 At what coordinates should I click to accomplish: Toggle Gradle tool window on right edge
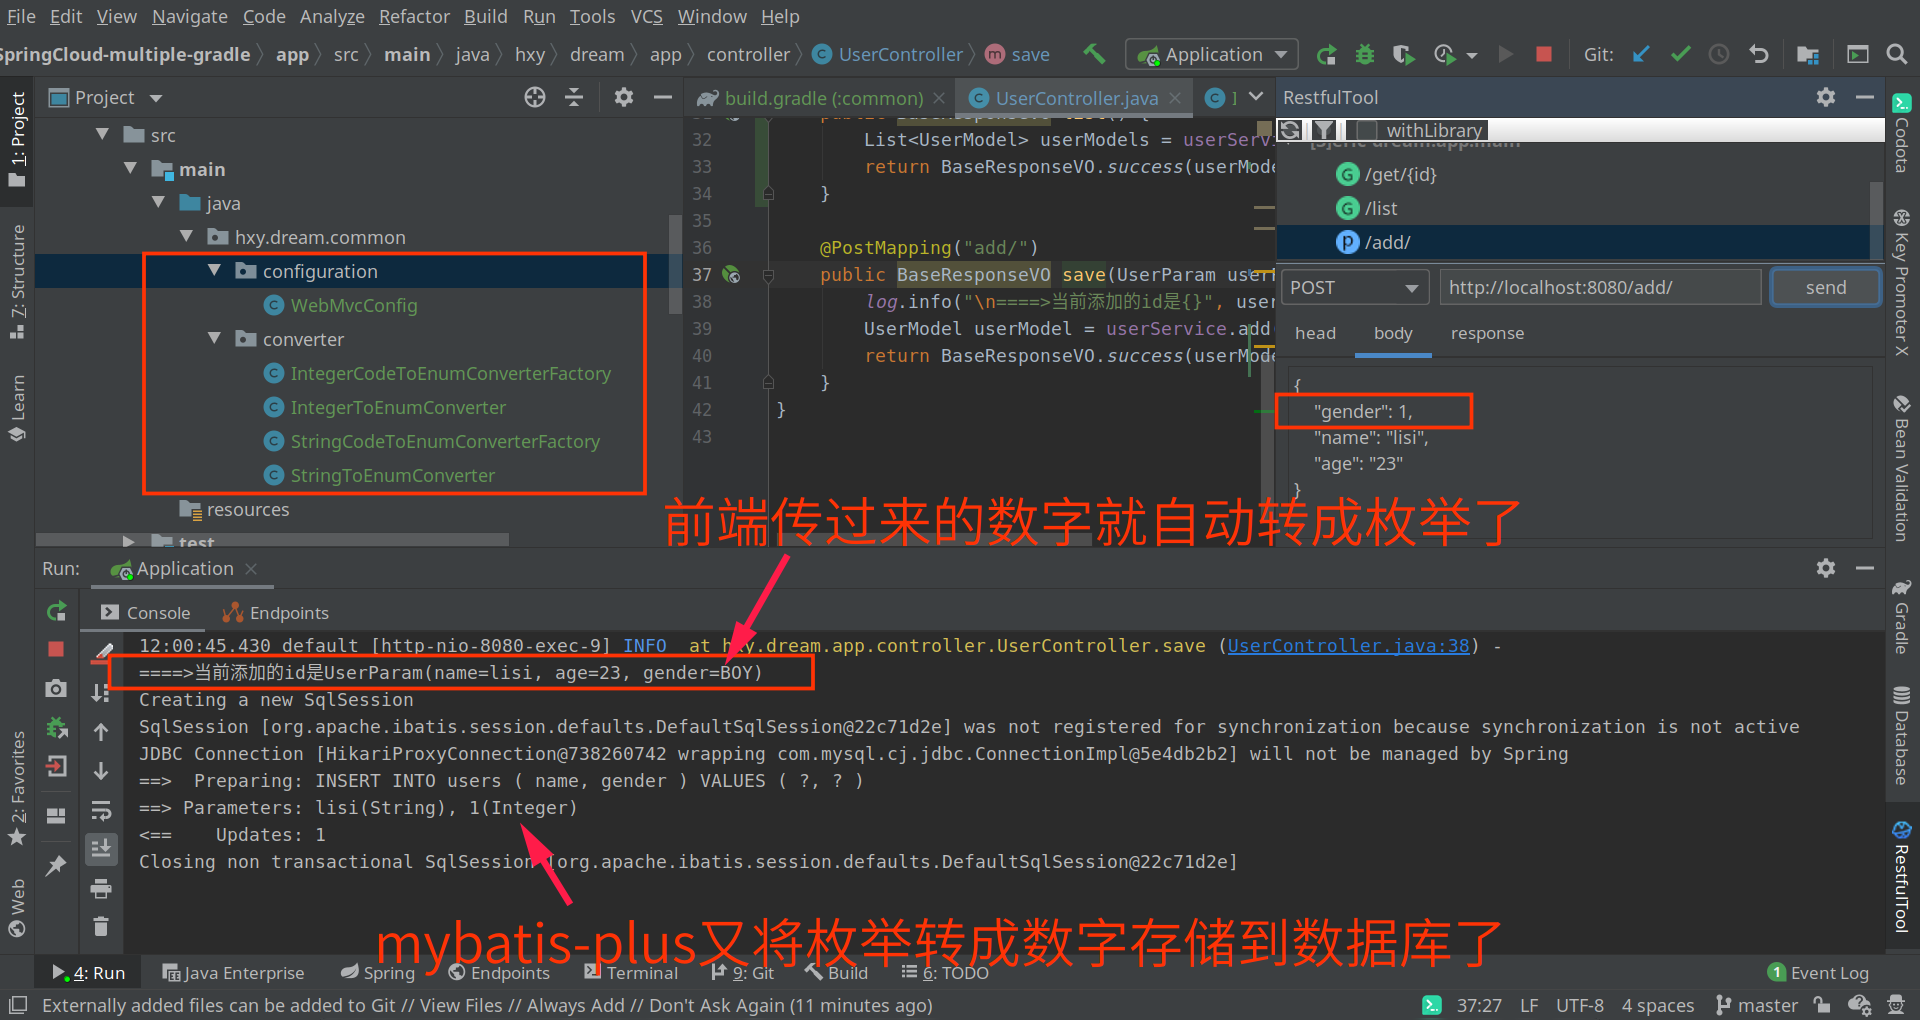pos(1901,617)
